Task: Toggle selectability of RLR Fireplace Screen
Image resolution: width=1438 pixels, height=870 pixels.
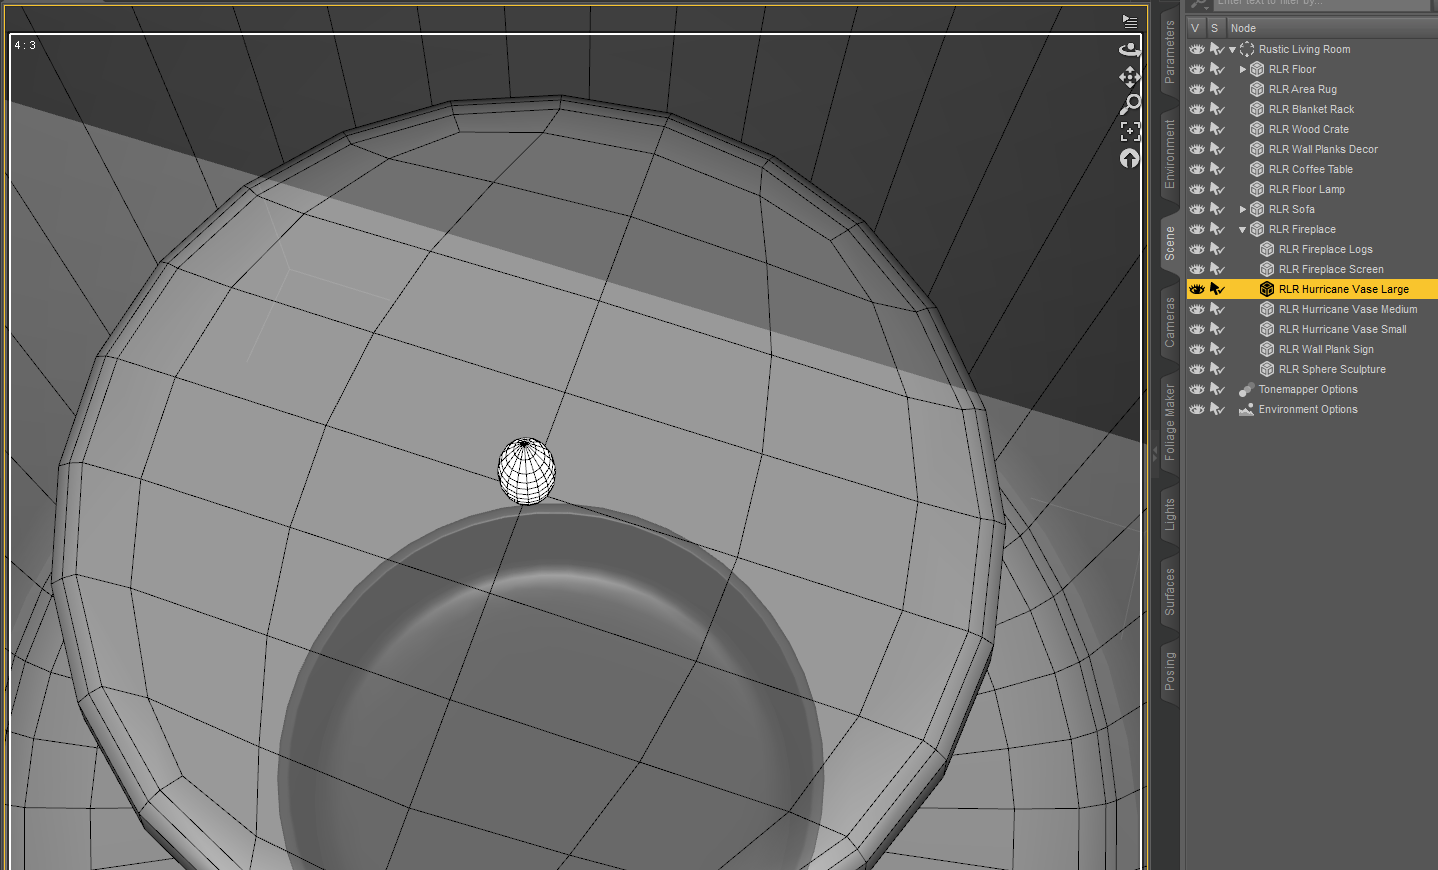Action: click(x=1217, y=269)
